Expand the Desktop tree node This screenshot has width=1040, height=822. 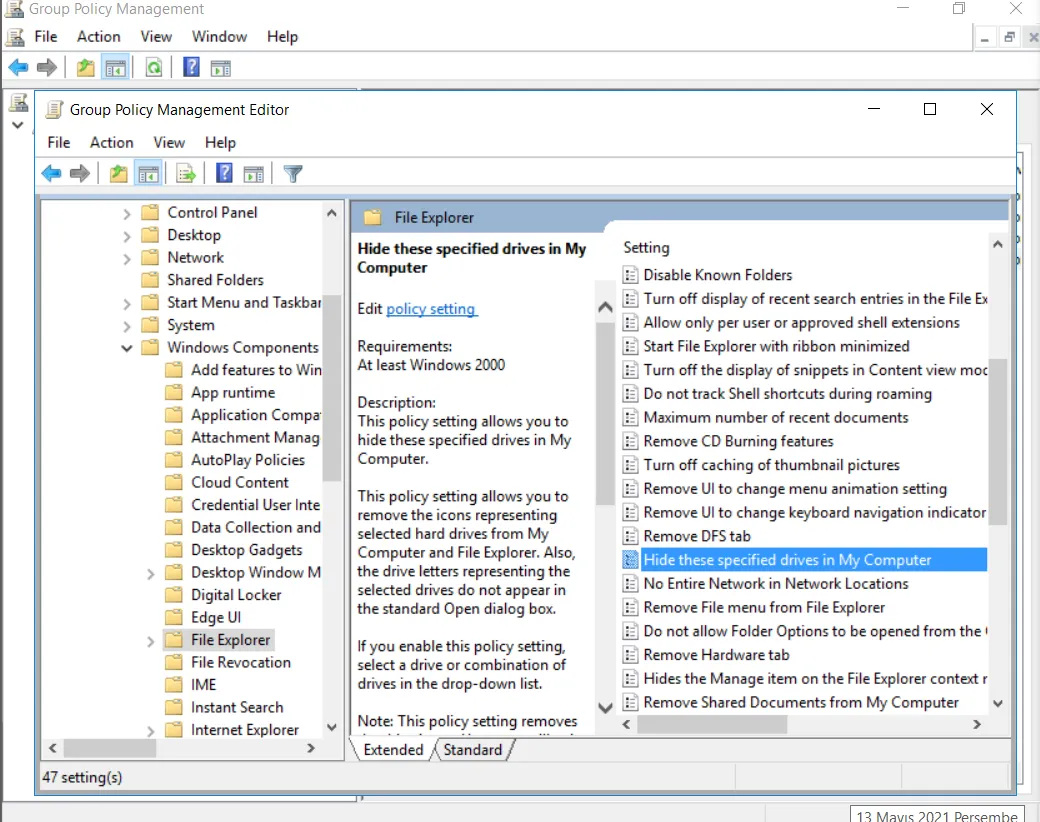127,236
